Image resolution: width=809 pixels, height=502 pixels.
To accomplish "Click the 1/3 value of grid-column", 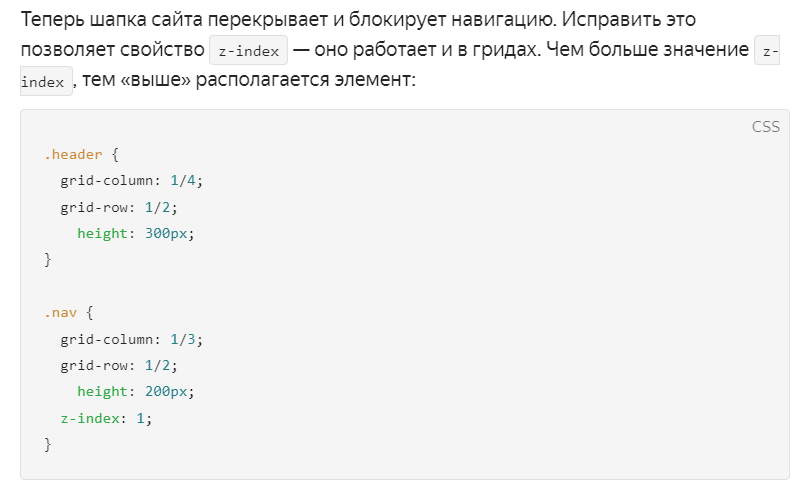I will coord(183,339).
